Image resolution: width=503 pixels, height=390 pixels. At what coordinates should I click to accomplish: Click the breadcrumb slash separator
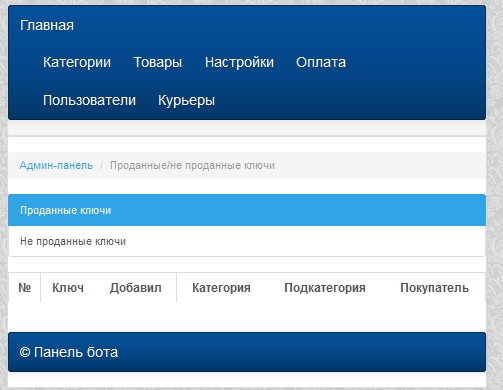102,165
